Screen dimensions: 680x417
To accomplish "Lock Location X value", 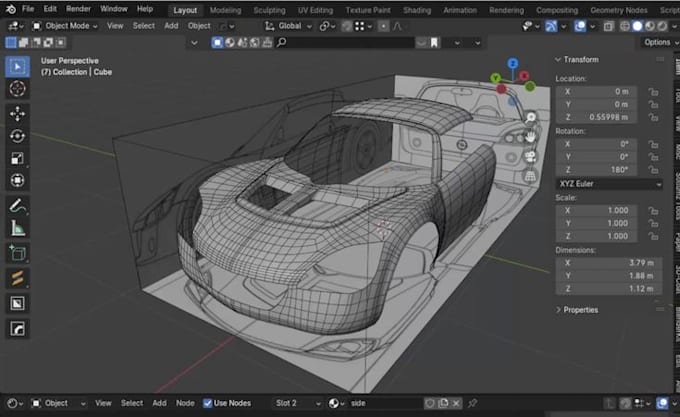I will (653, 92).
